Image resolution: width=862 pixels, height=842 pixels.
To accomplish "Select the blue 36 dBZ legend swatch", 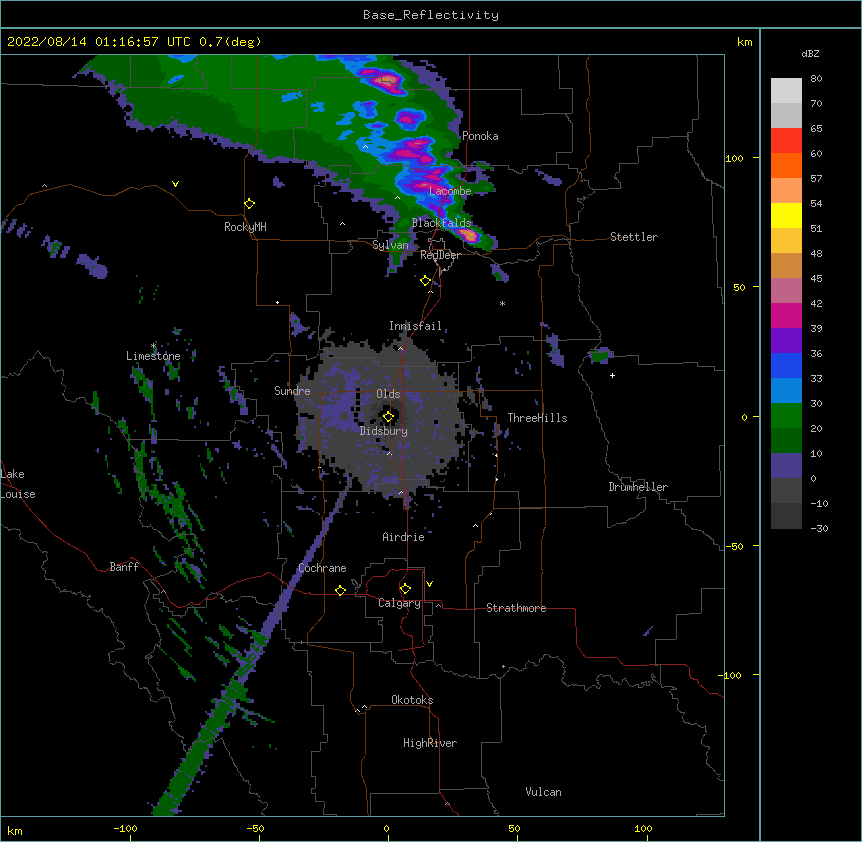I will point(786,365).
